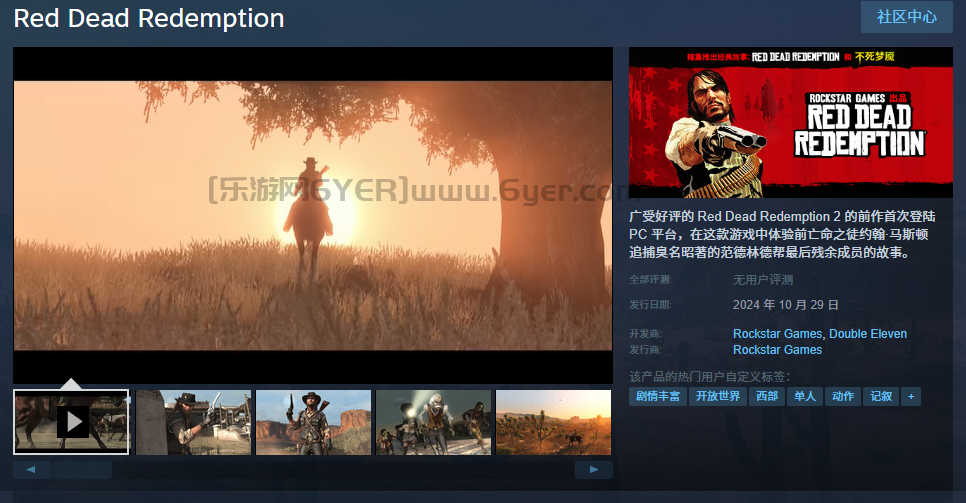Select the 西部 tag
Viewport: 966px width, 503px height.
tap(767, 396)
